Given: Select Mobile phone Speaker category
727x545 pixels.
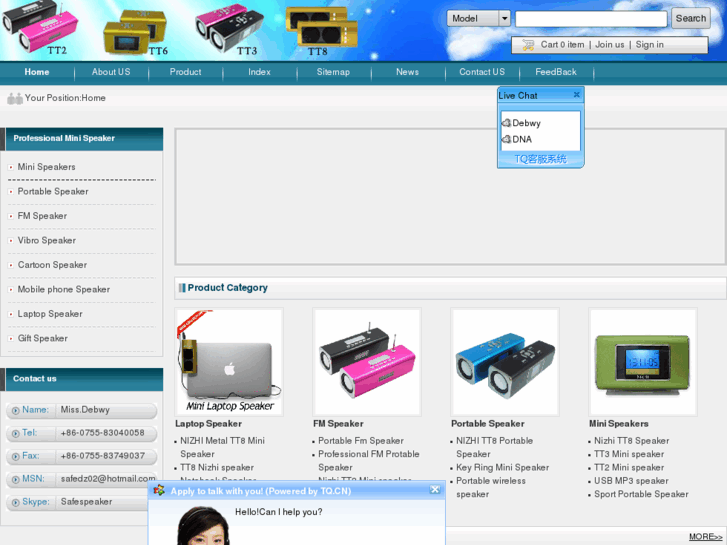Looking at the screenshot, I should pyautogui.click(x=64, y=289).
